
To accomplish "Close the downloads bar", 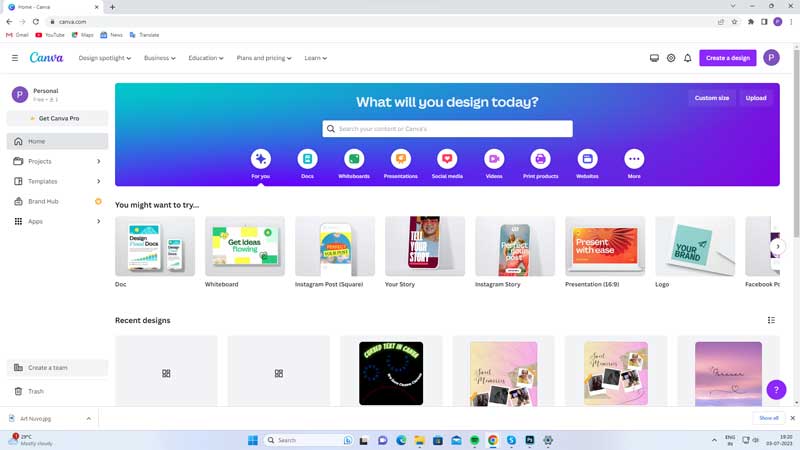I will (792, 418).
